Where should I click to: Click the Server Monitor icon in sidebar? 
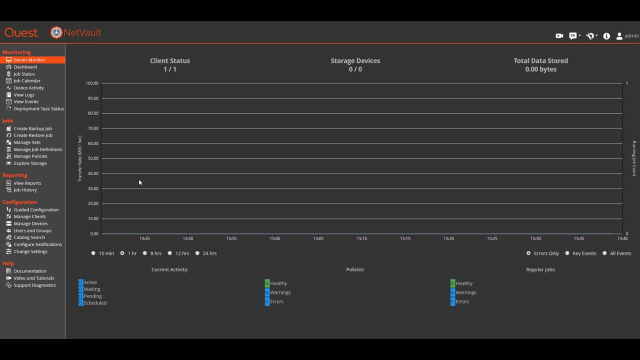click(9, 60)
